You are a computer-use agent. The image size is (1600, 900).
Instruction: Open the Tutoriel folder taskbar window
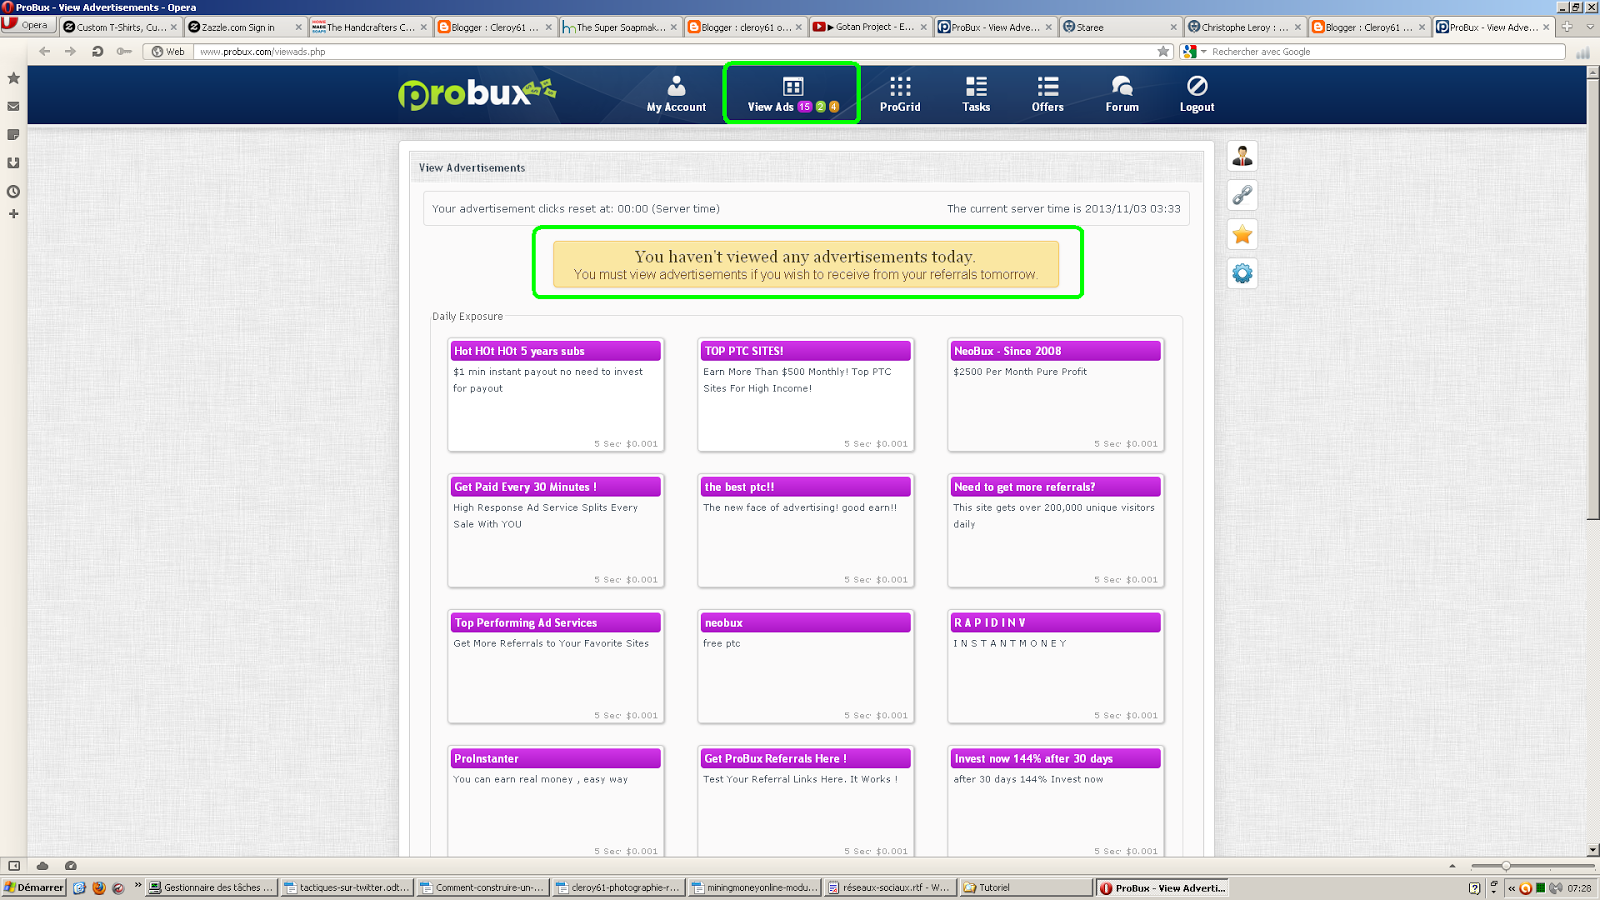tap(1025, 887)
